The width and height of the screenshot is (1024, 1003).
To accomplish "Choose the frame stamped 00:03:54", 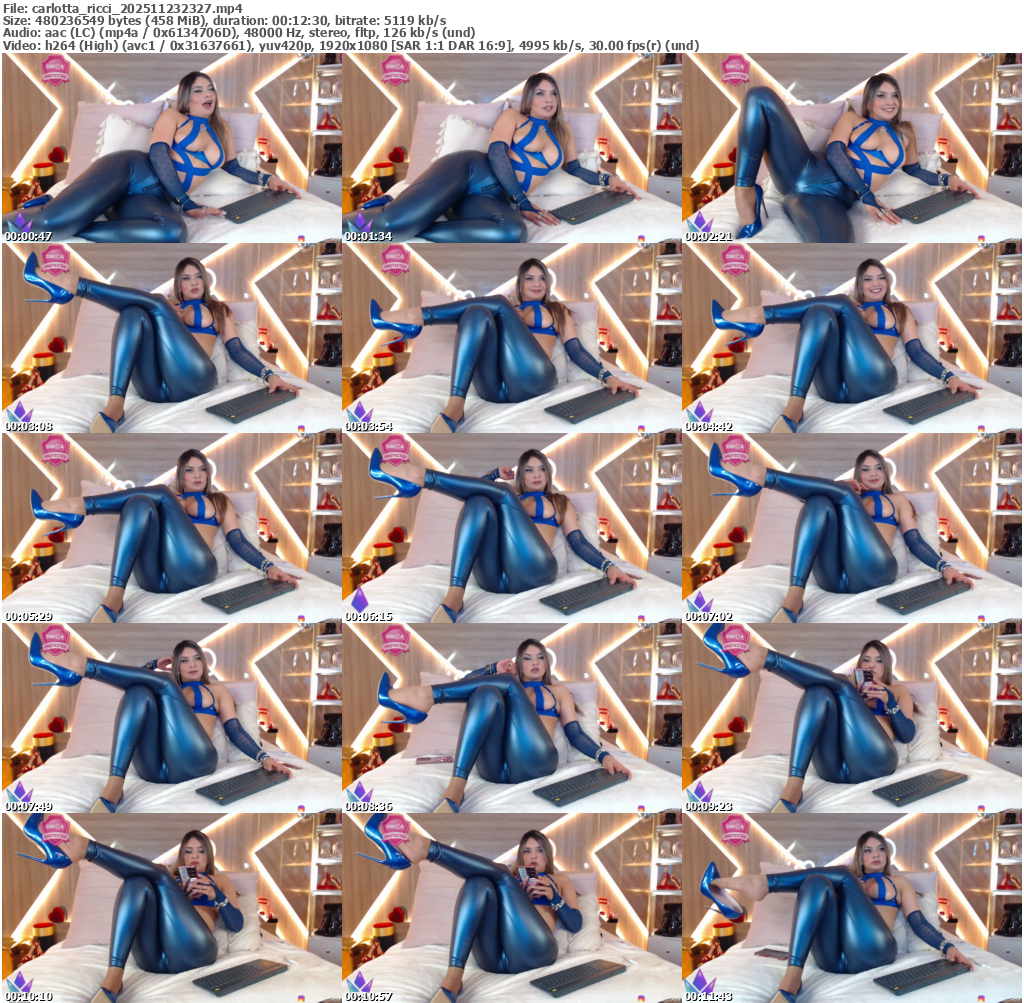I will click(512, 338).
